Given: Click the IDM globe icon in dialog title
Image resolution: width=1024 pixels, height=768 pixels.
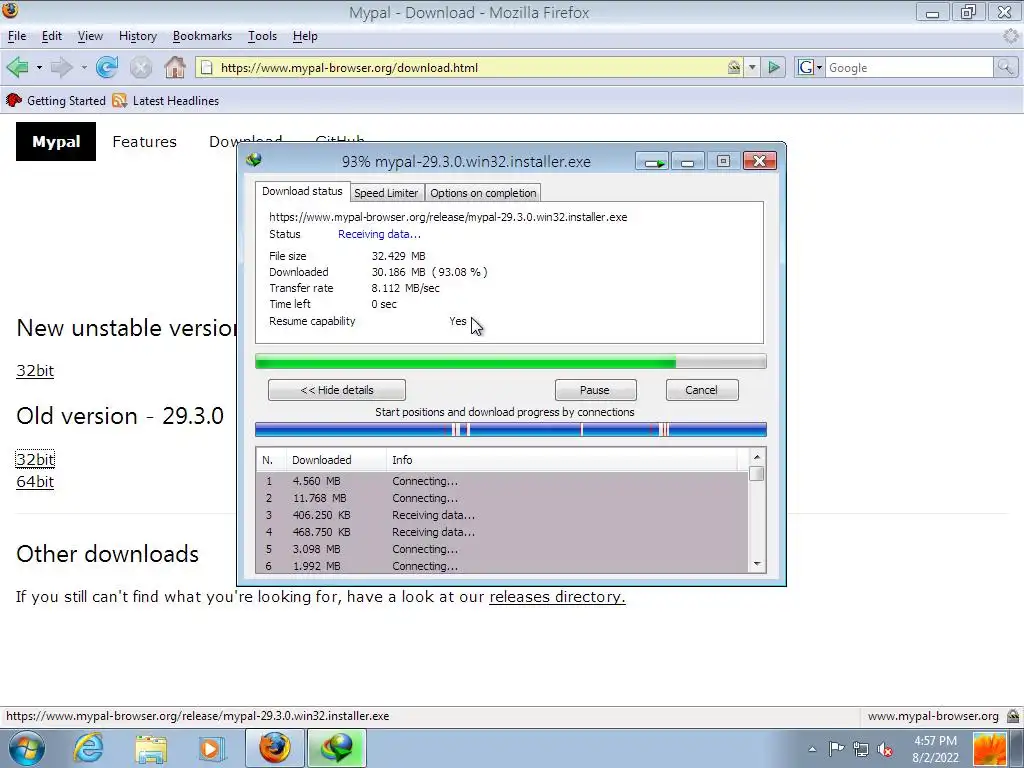Looking at the screenshot, I should [254, 160].
